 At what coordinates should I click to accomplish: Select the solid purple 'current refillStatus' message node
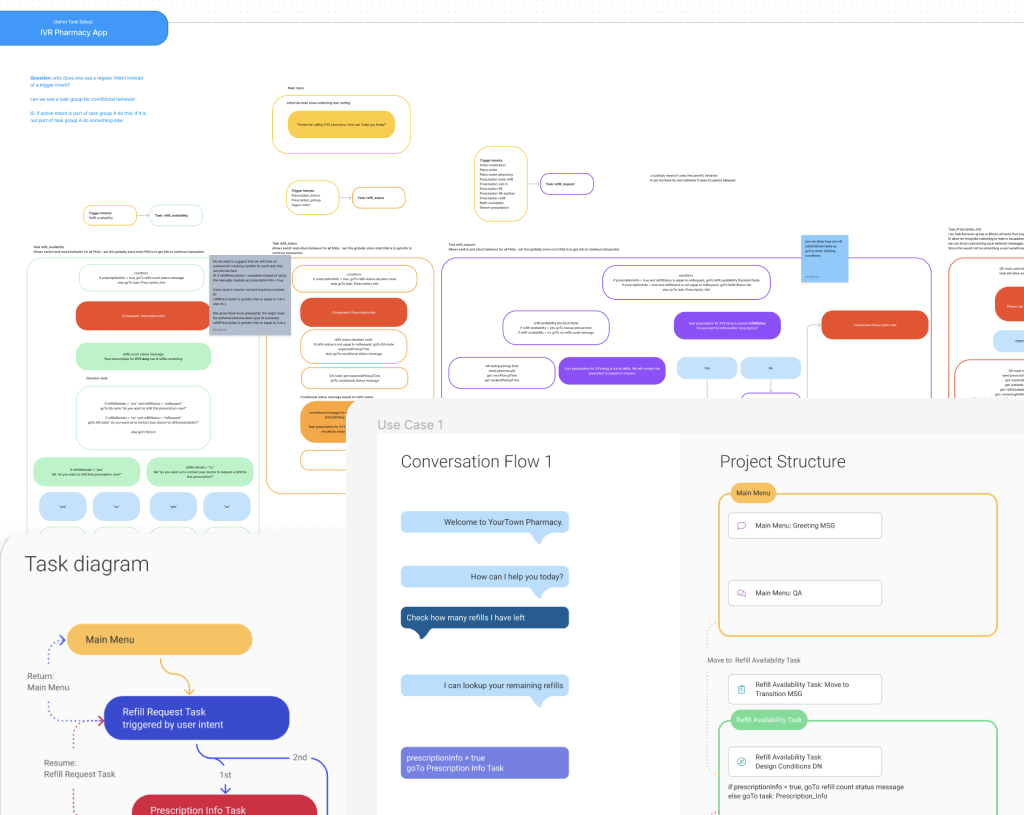pyautogui.click(x=727, y=325)
